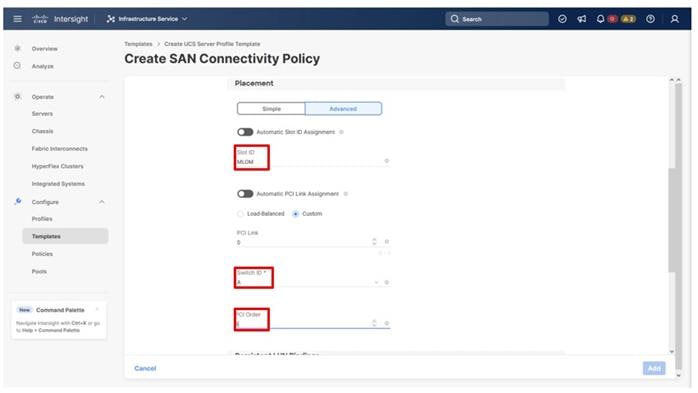The height and width of the screenshot is (393, 698).
Task: Collapse the Operate section chevron
Action: tap(101, 97)
